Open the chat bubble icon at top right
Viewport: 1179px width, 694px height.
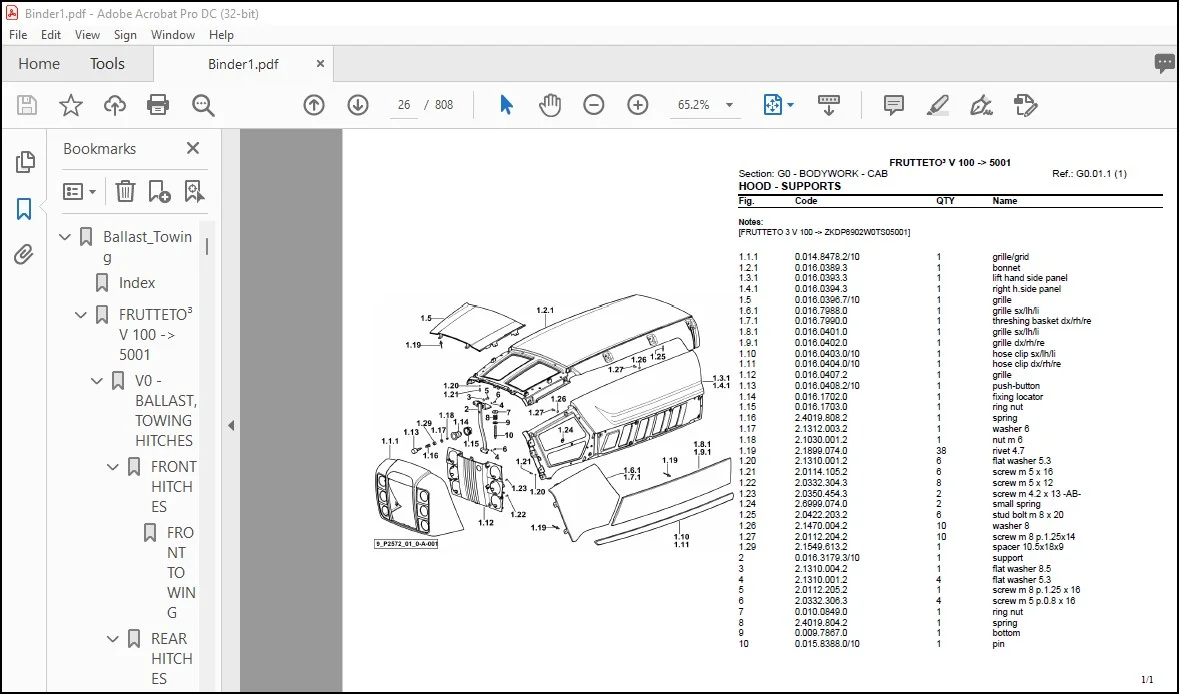[x=1165, y=64]
